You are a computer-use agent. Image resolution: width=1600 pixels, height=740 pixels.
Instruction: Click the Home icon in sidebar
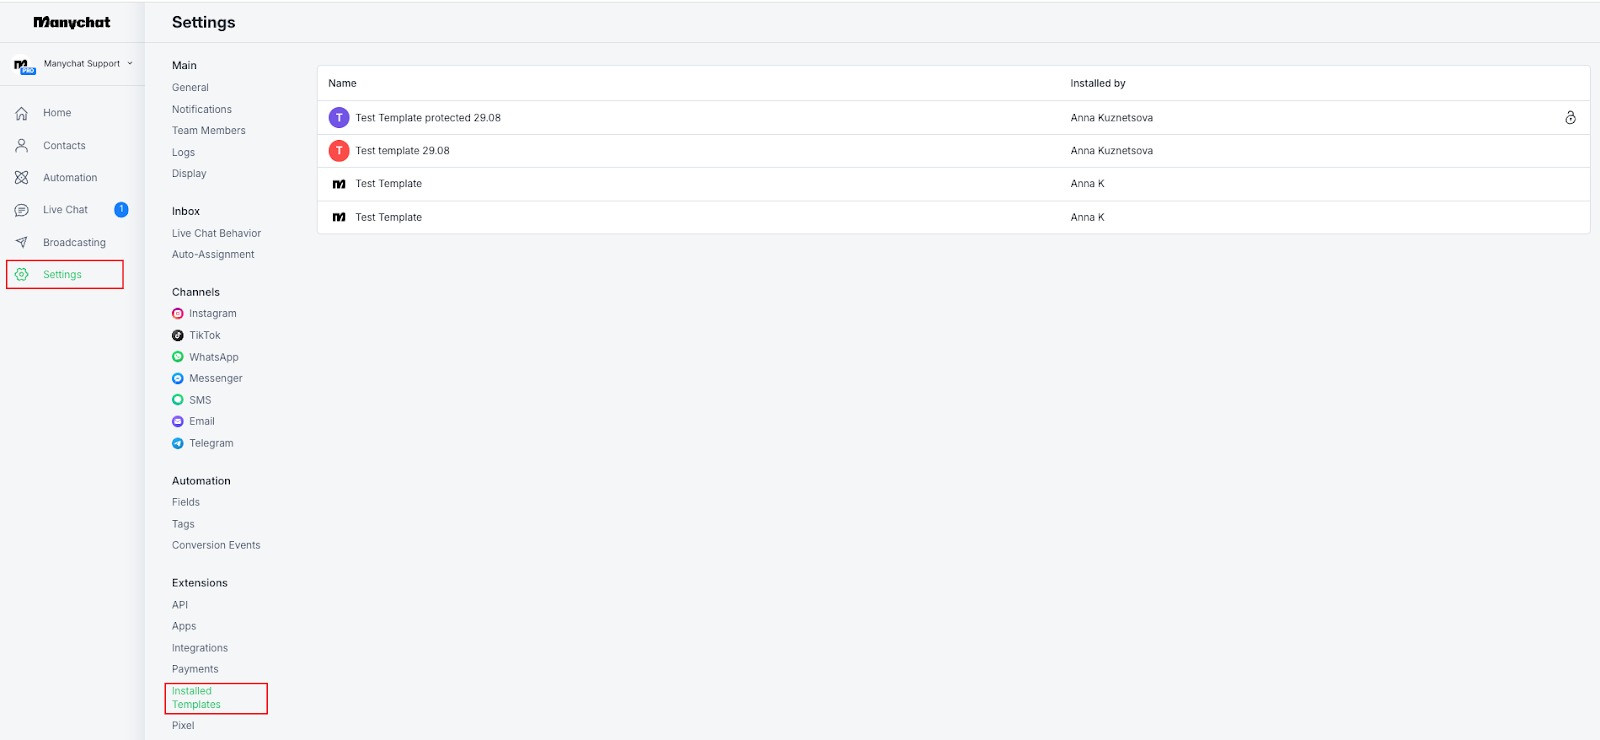click(x=21, y=113)
